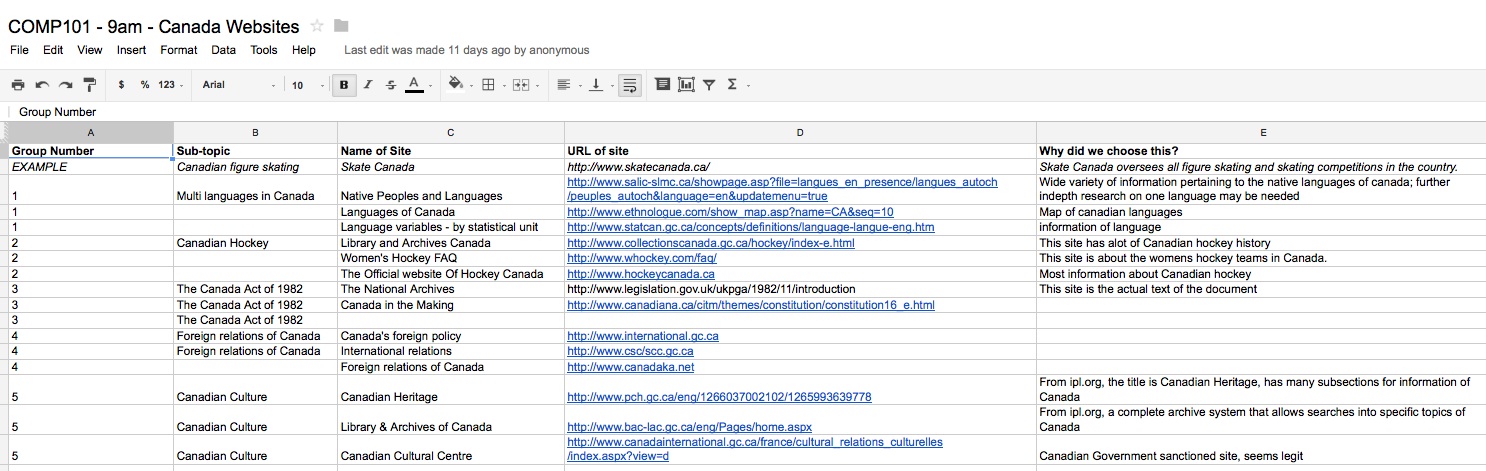Open the collectionscanada.gc.ca hockey link

click(711, 243)
